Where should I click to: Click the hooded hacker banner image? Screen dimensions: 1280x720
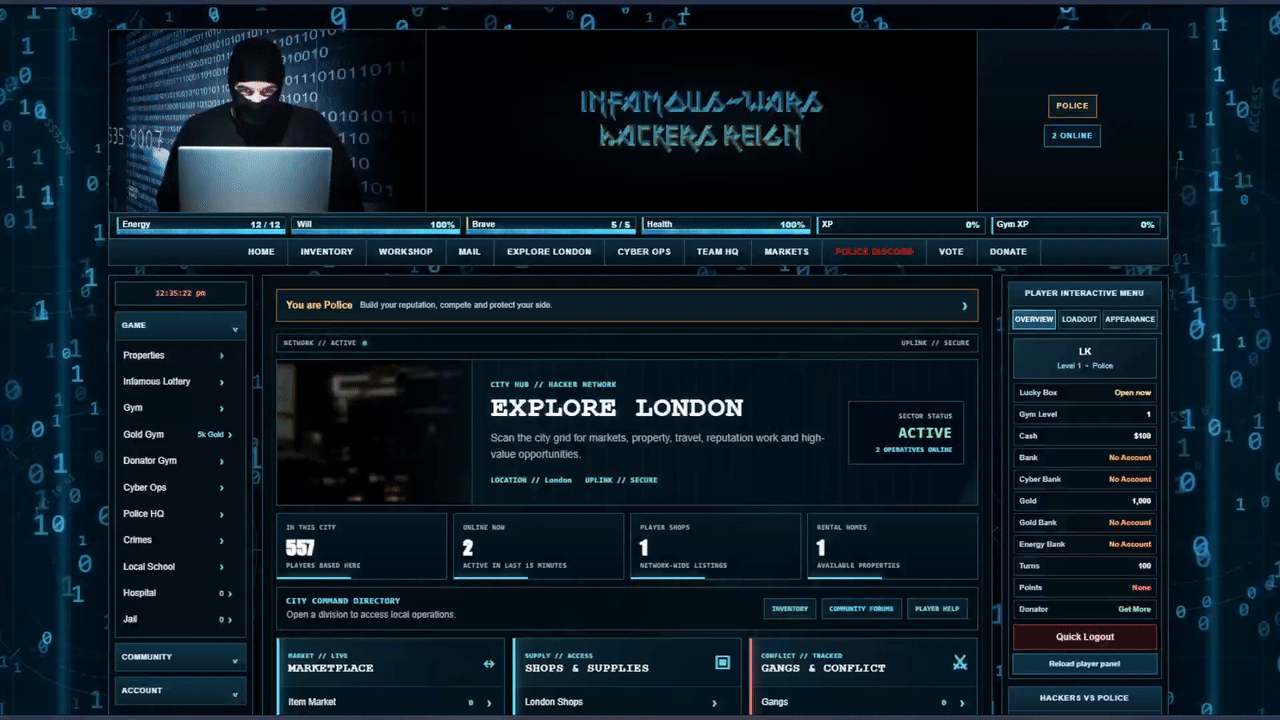[x=268, y=120]
